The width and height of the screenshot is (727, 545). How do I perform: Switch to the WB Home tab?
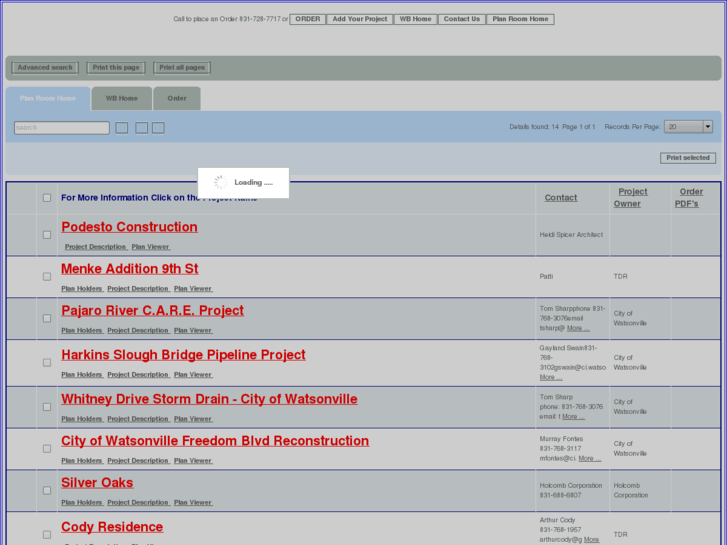(121, 98)
